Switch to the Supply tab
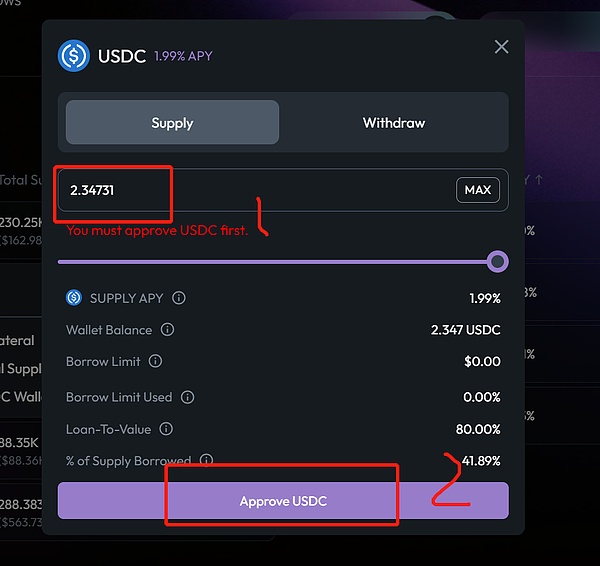 [172, 123]
